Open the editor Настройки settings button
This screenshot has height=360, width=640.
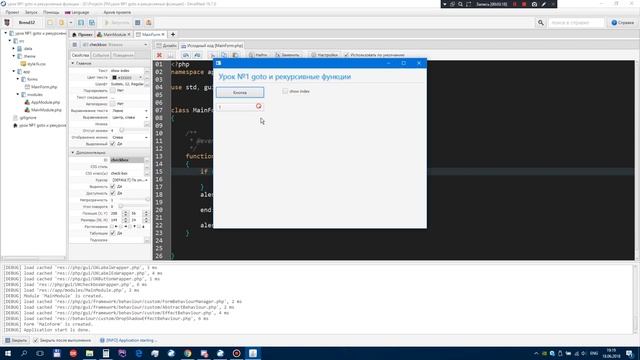pyautogui.click(x=325, y=55)
